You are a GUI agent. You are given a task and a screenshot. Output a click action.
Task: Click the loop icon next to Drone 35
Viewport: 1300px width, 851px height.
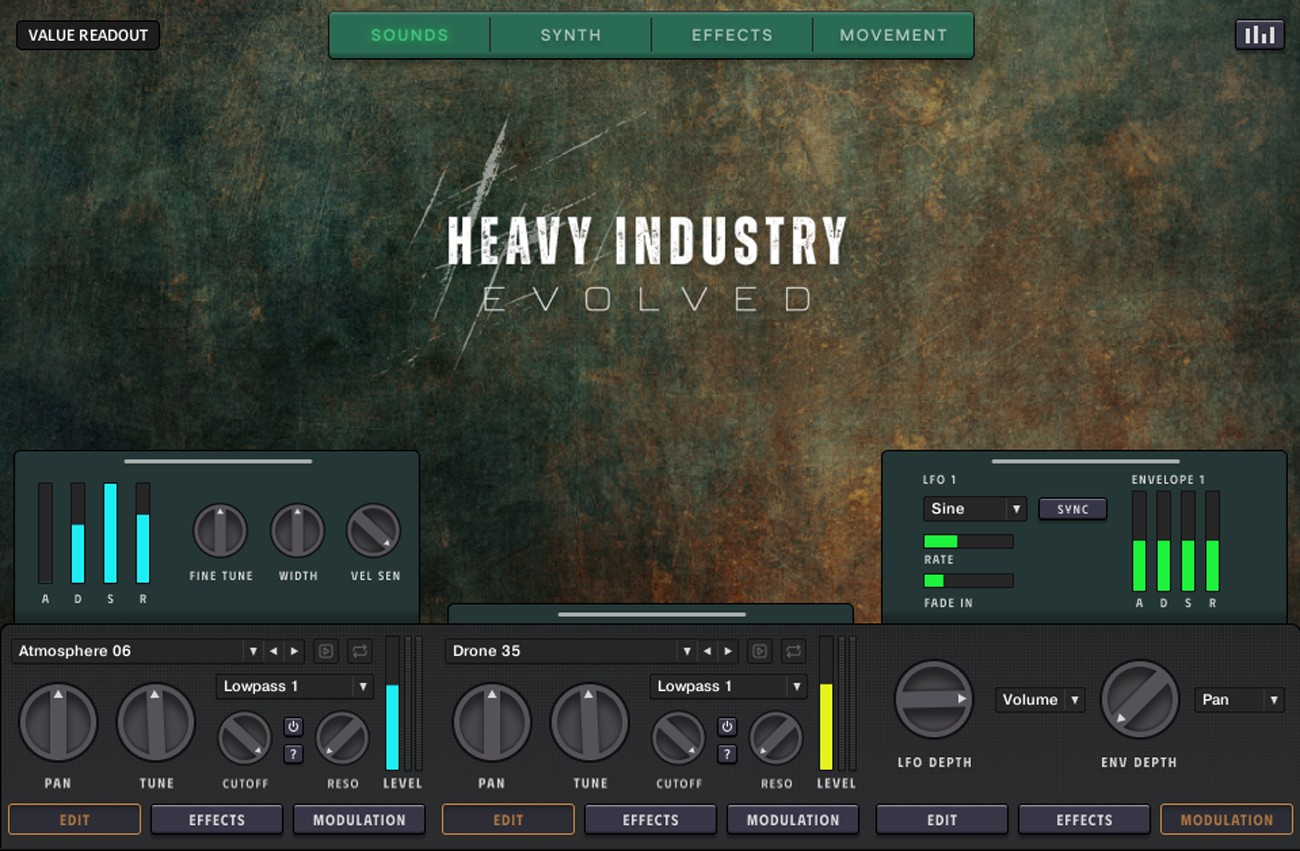[794, 650]
